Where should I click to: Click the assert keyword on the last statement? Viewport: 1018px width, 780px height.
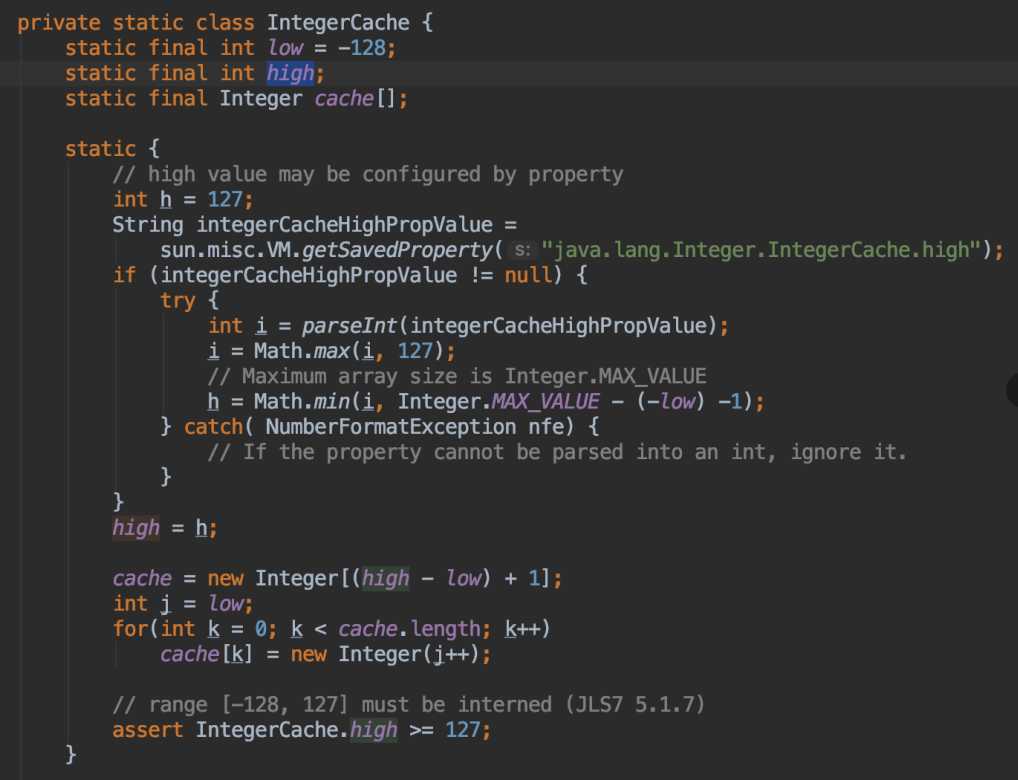pyautogui.click(x=148, y=730)
